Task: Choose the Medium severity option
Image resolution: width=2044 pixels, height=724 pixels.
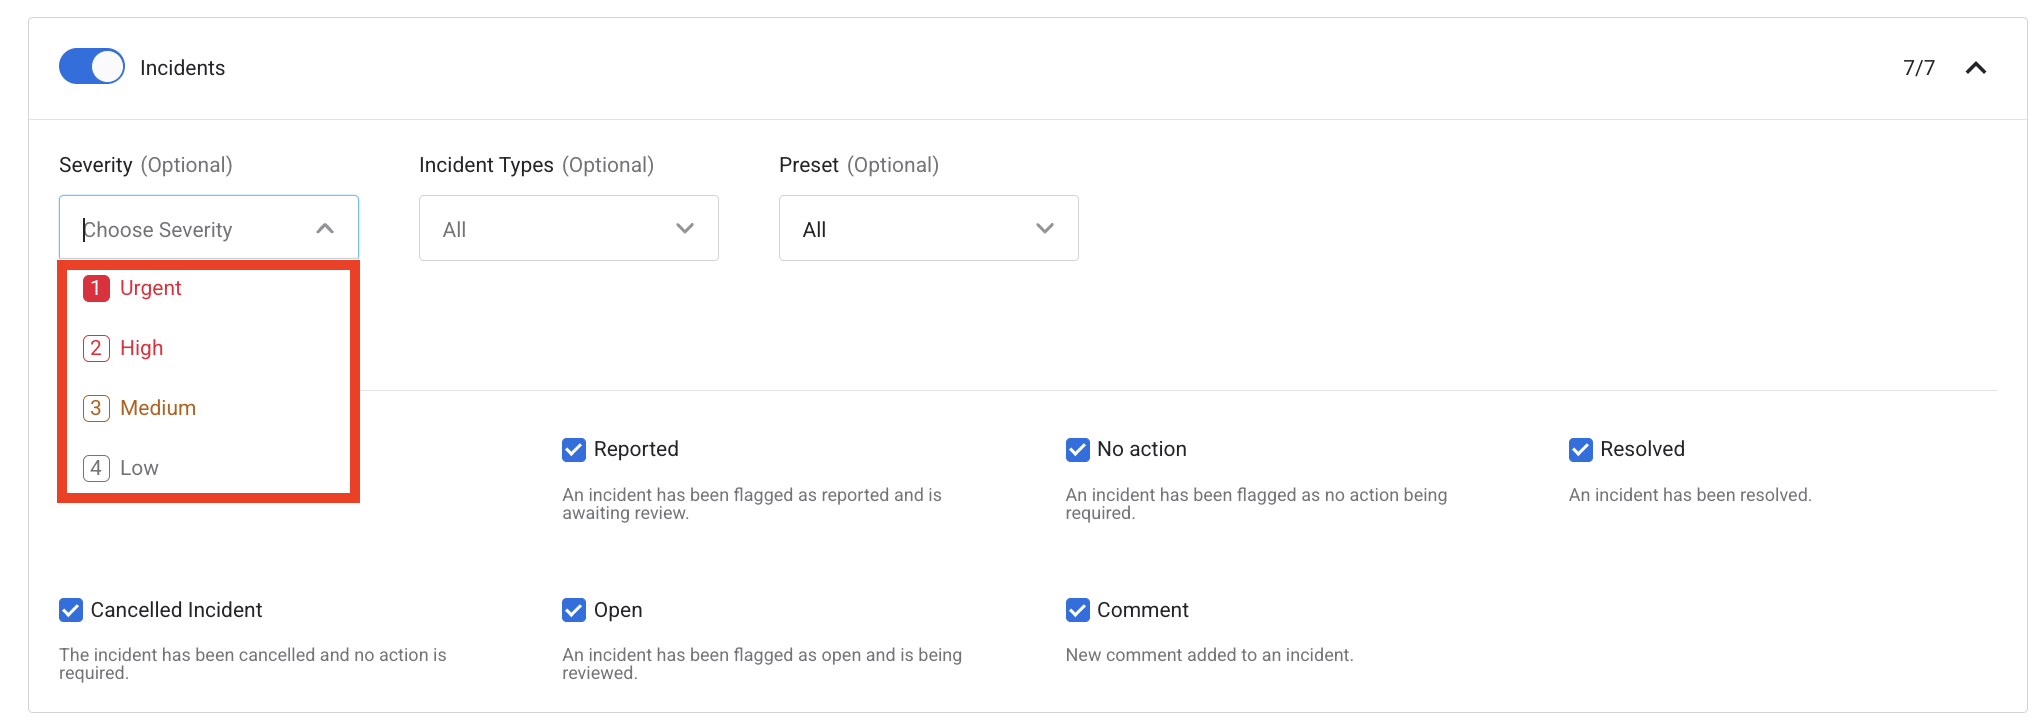Action: click(x=158, y=409)
